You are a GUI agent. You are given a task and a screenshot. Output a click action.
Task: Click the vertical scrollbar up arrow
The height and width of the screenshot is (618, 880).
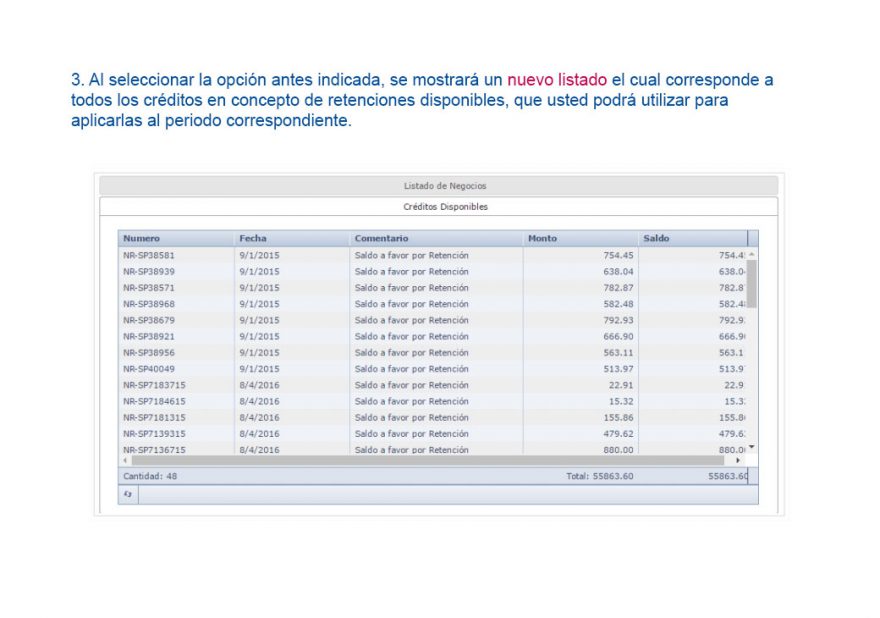pos(752,255)
